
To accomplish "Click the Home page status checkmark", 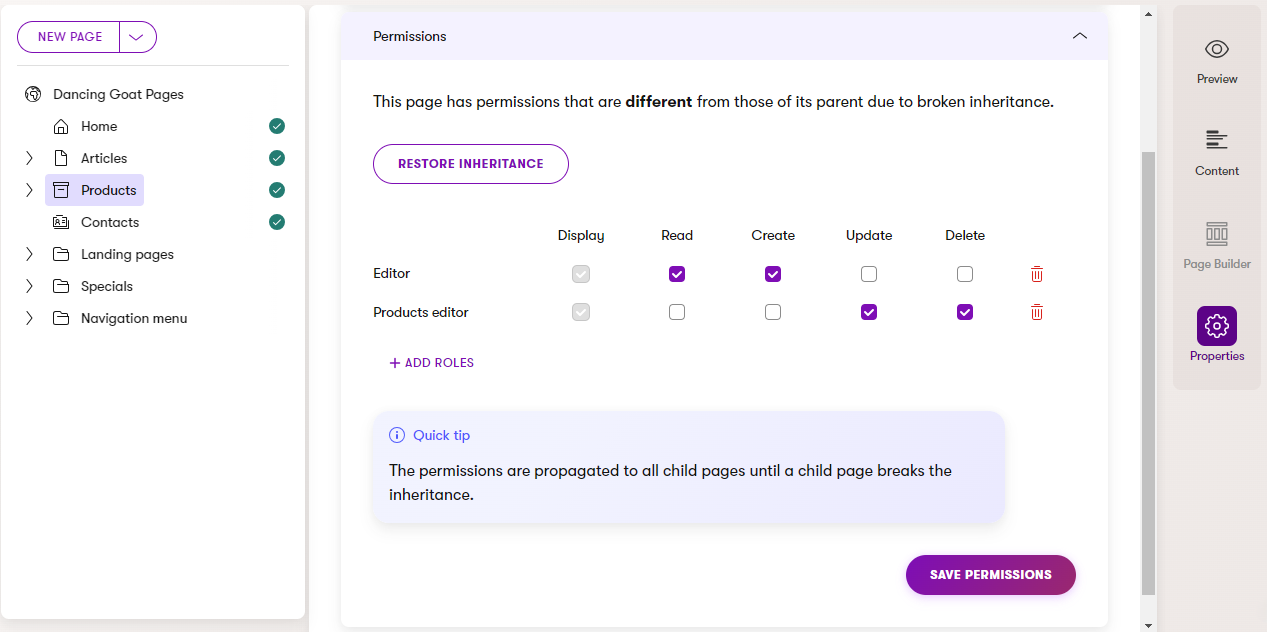I will coord(277,126).
